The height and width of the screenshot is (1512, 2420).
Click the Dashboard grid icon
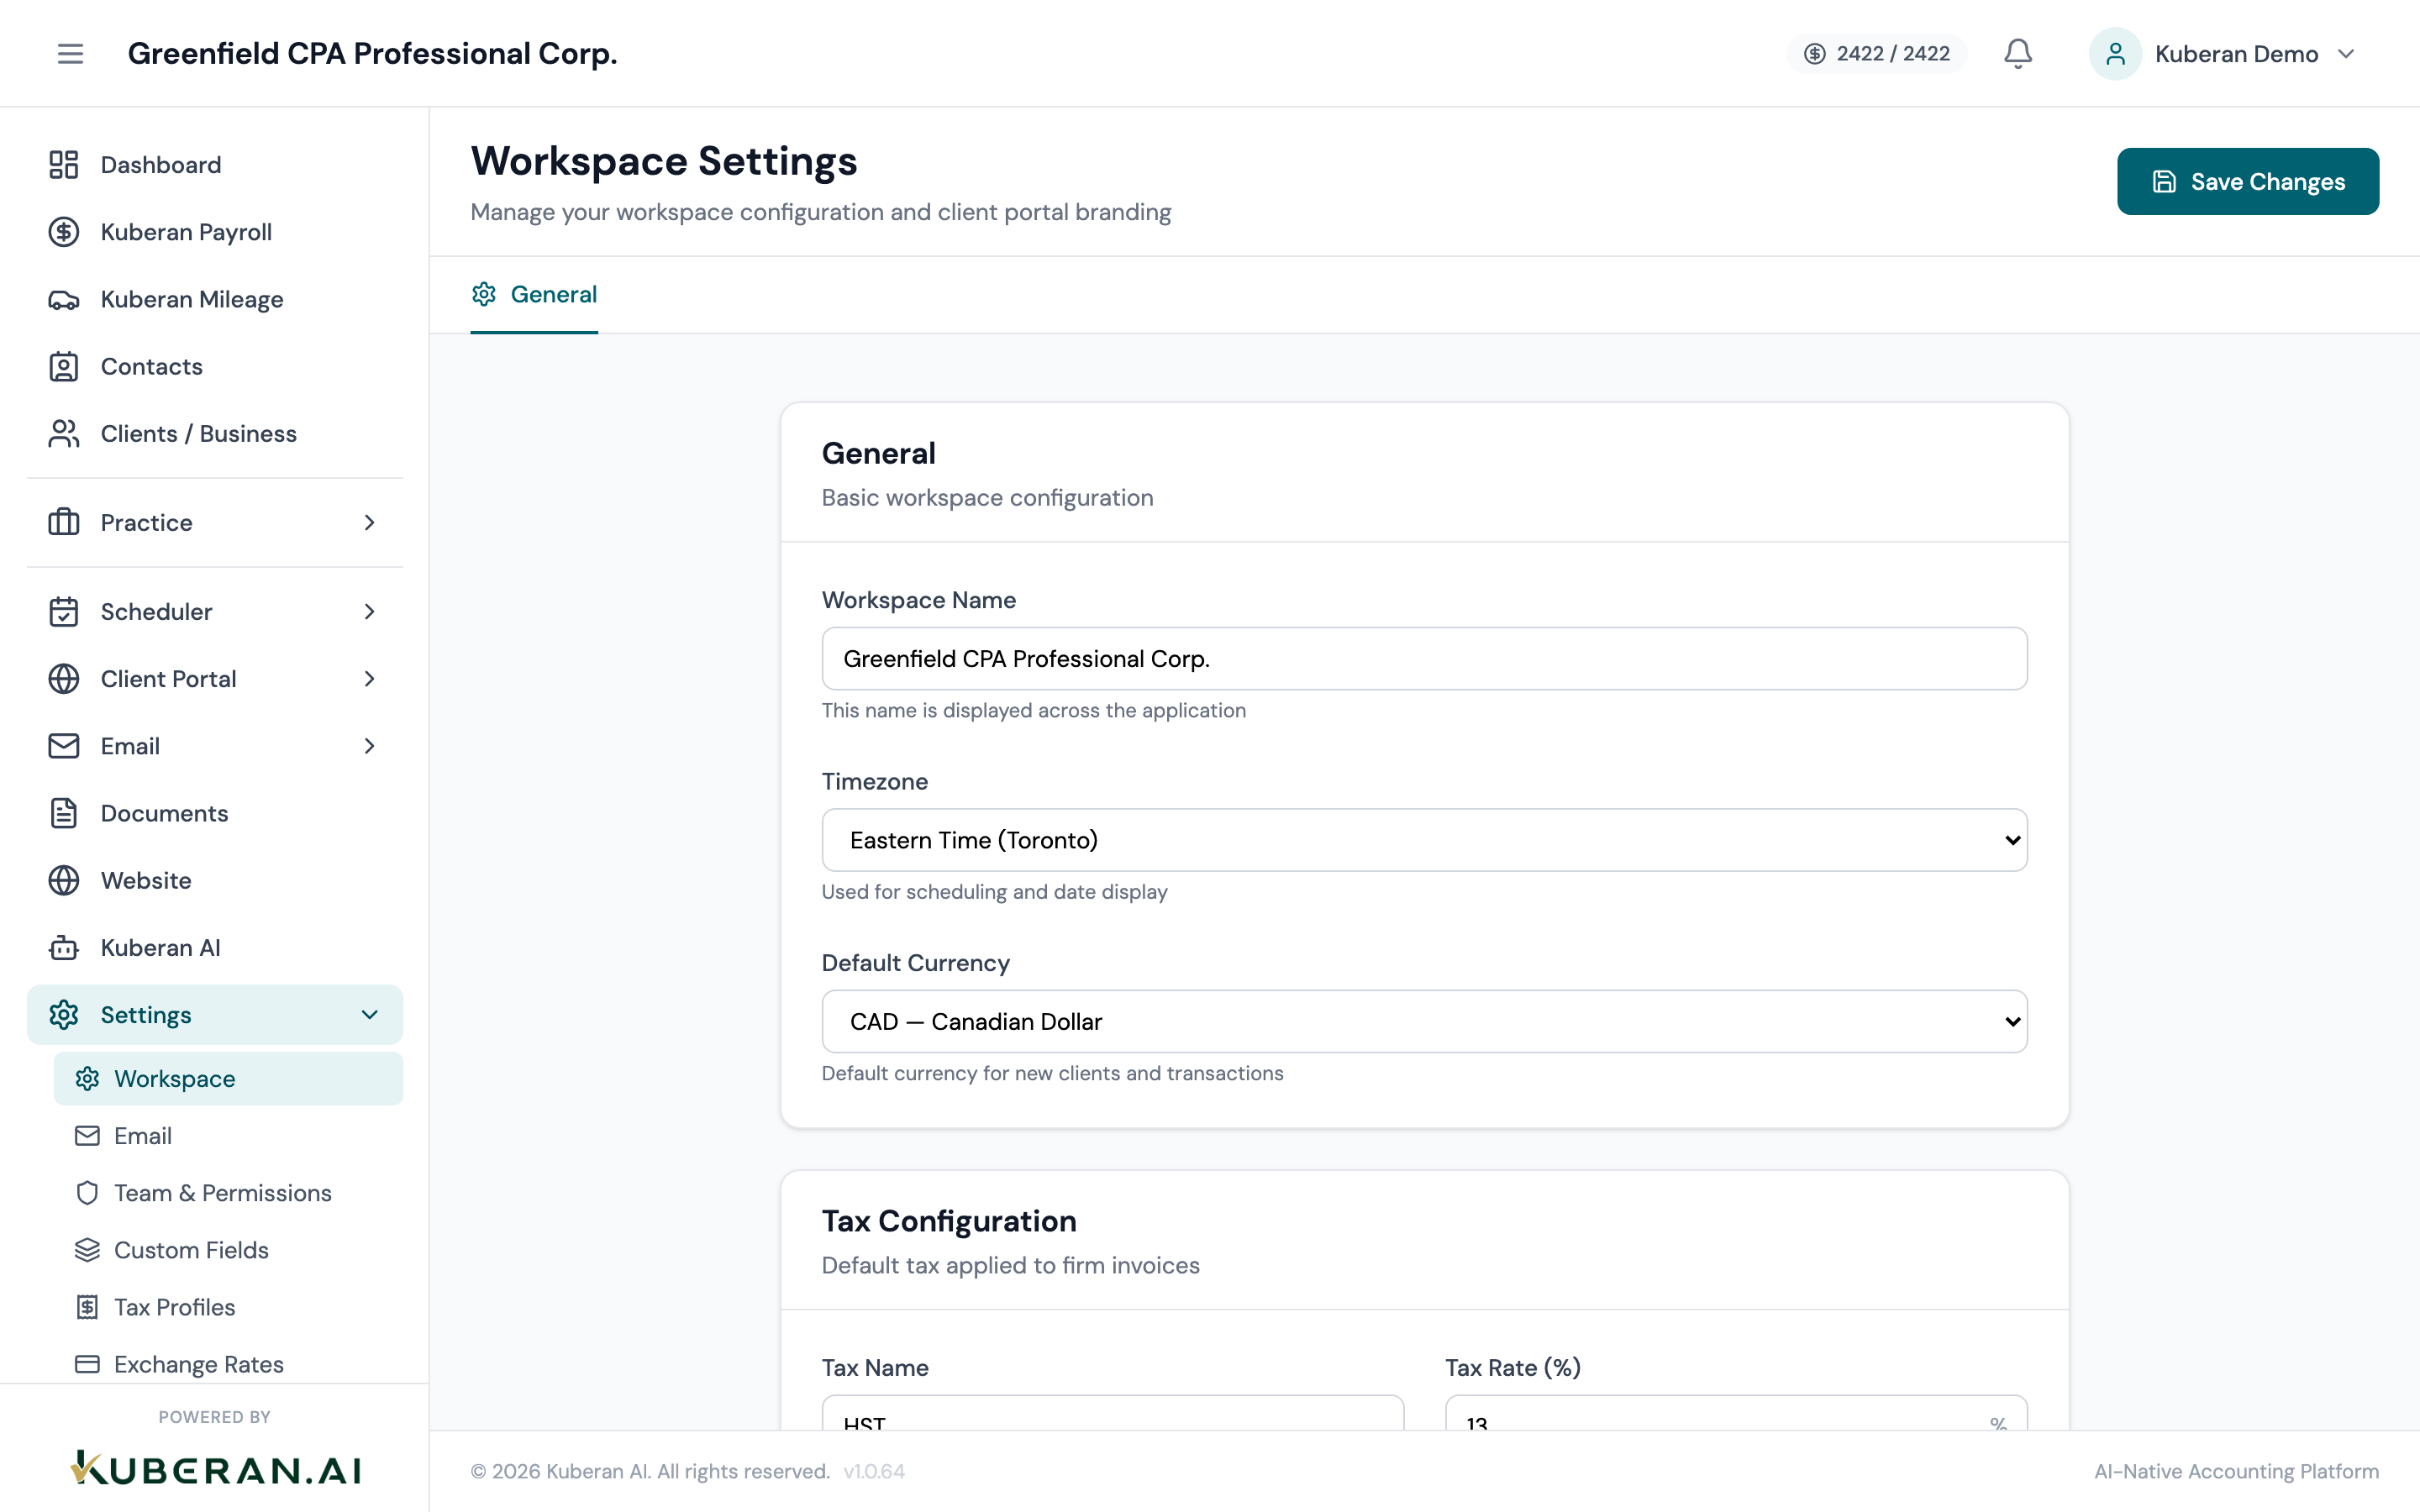coord(64,165)
